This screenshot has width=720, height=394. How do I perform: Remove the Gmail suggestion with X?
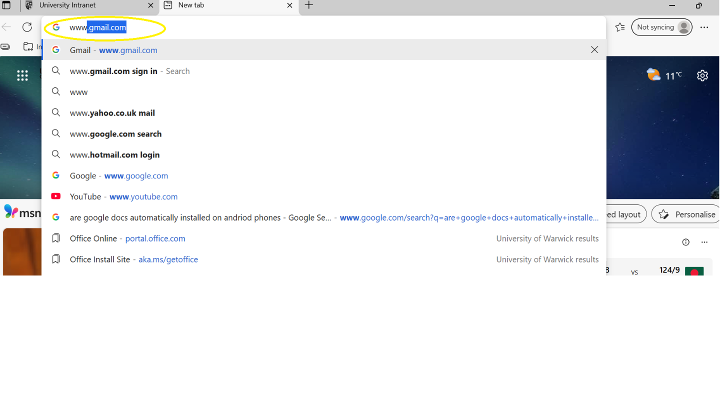tap(594, 50)
